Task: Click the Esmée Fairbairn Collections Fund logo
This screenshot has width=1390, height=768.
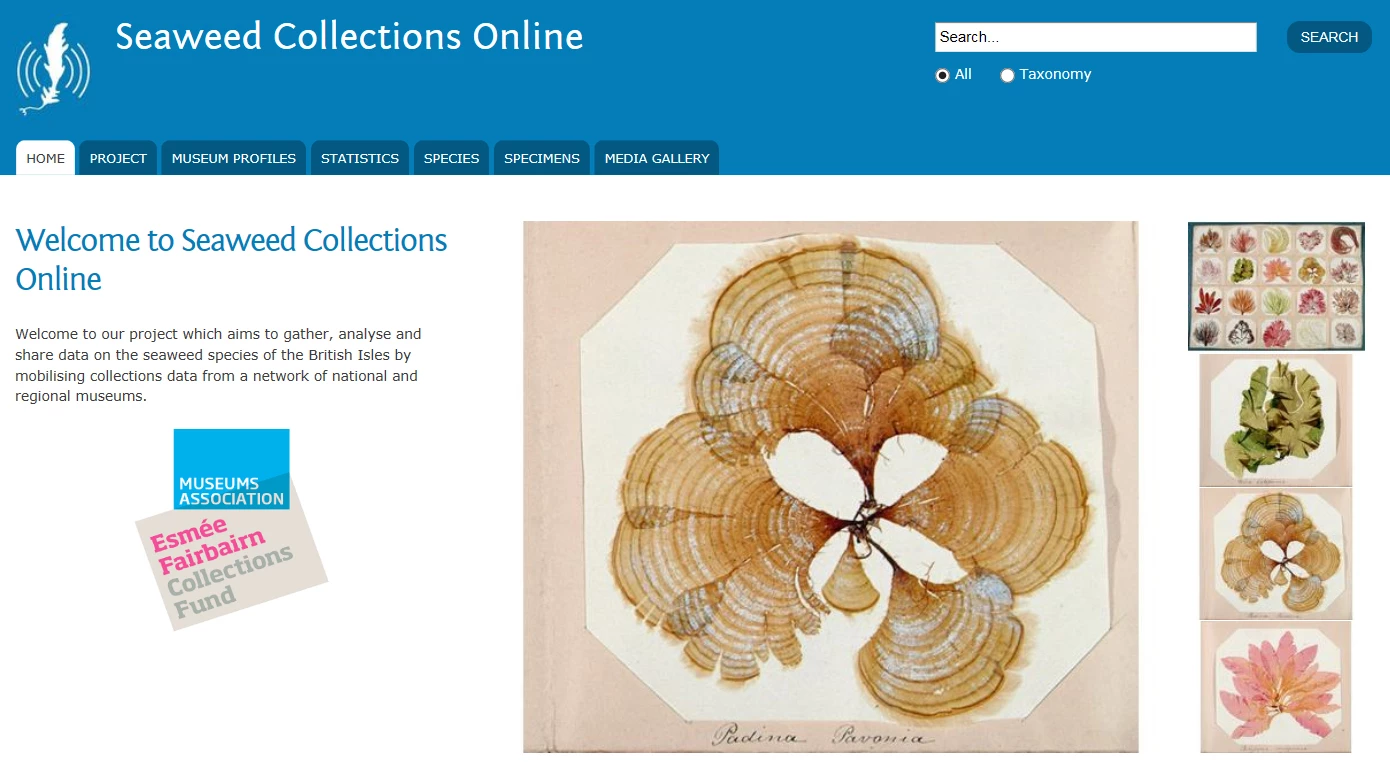Action: 232,562
